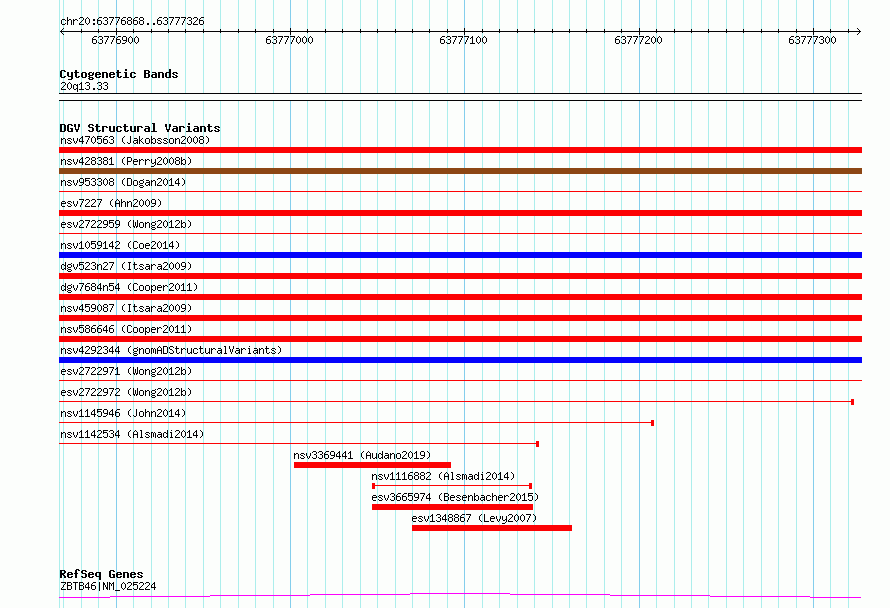
Task: Click the red bar under dgv7684n54
Action: point(460,297)
